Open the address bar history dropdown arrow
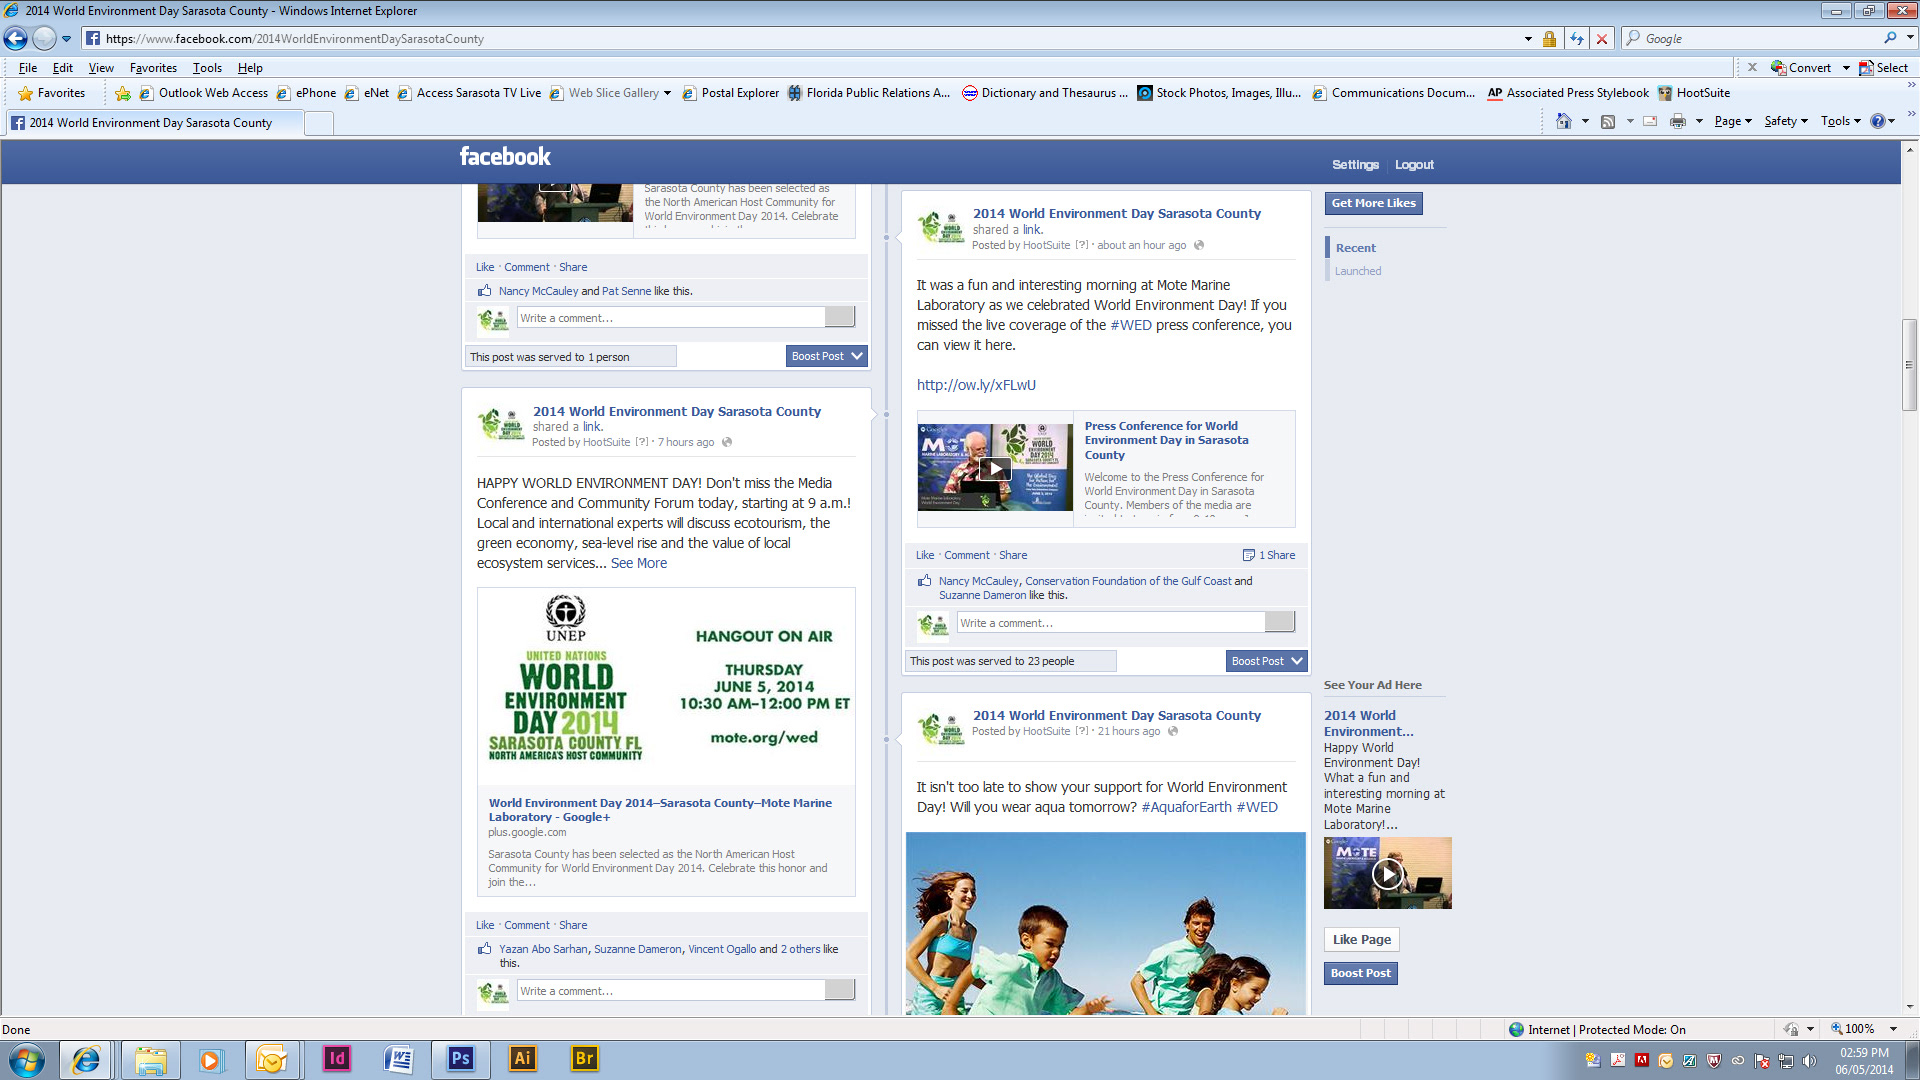1920x1080 pixels. point(1528,39)
